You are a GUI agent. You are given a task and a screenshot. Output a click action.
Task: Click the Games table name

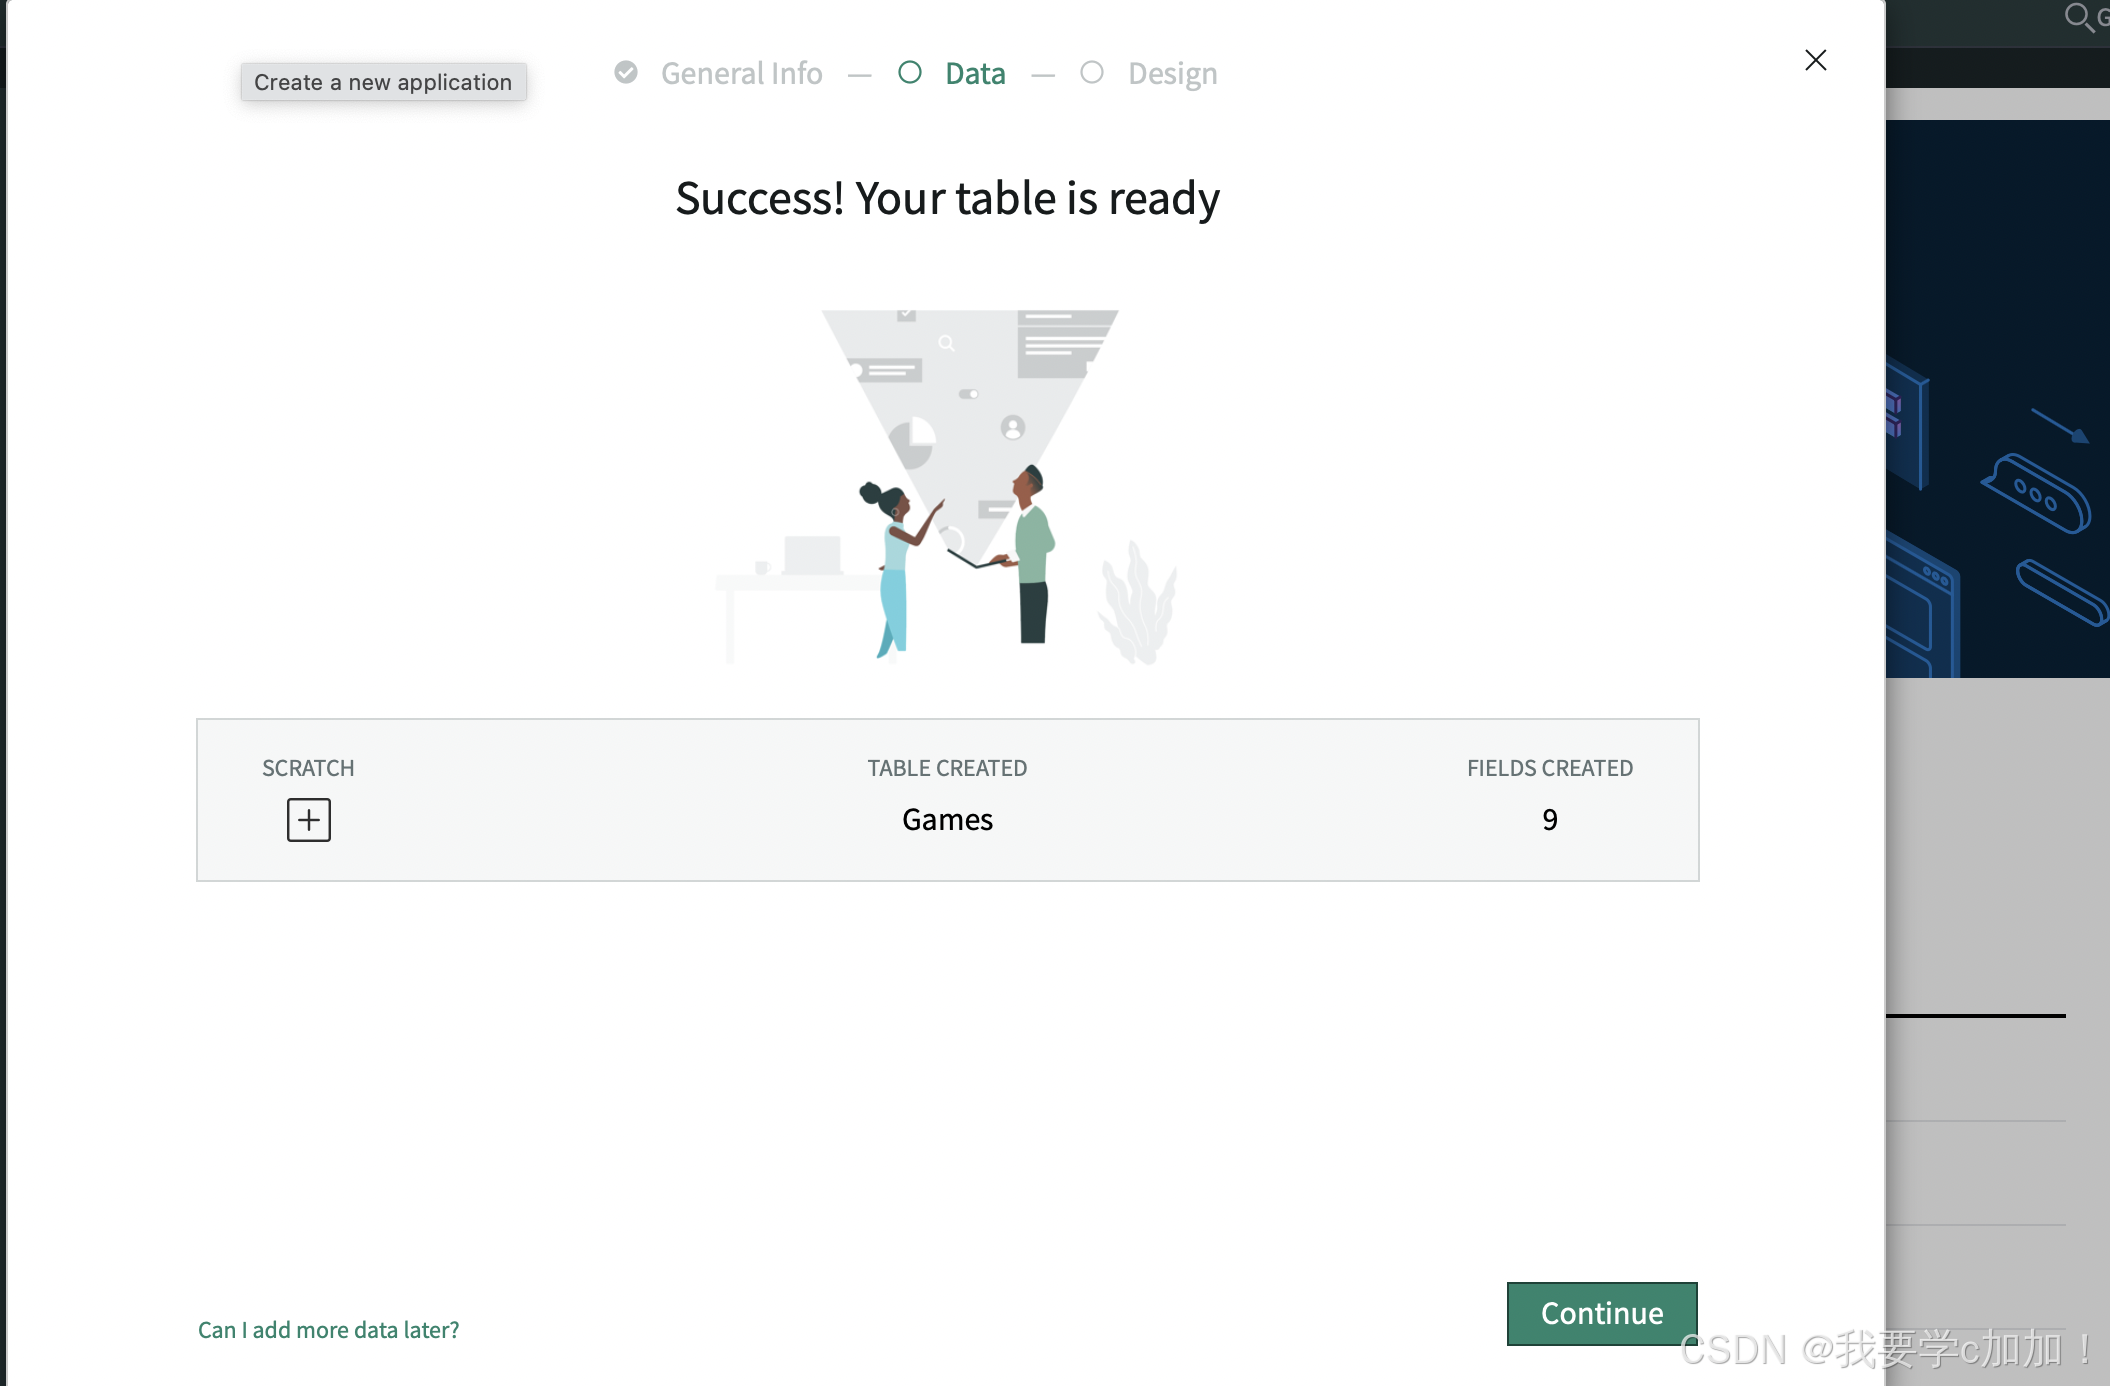click(947, 820)
